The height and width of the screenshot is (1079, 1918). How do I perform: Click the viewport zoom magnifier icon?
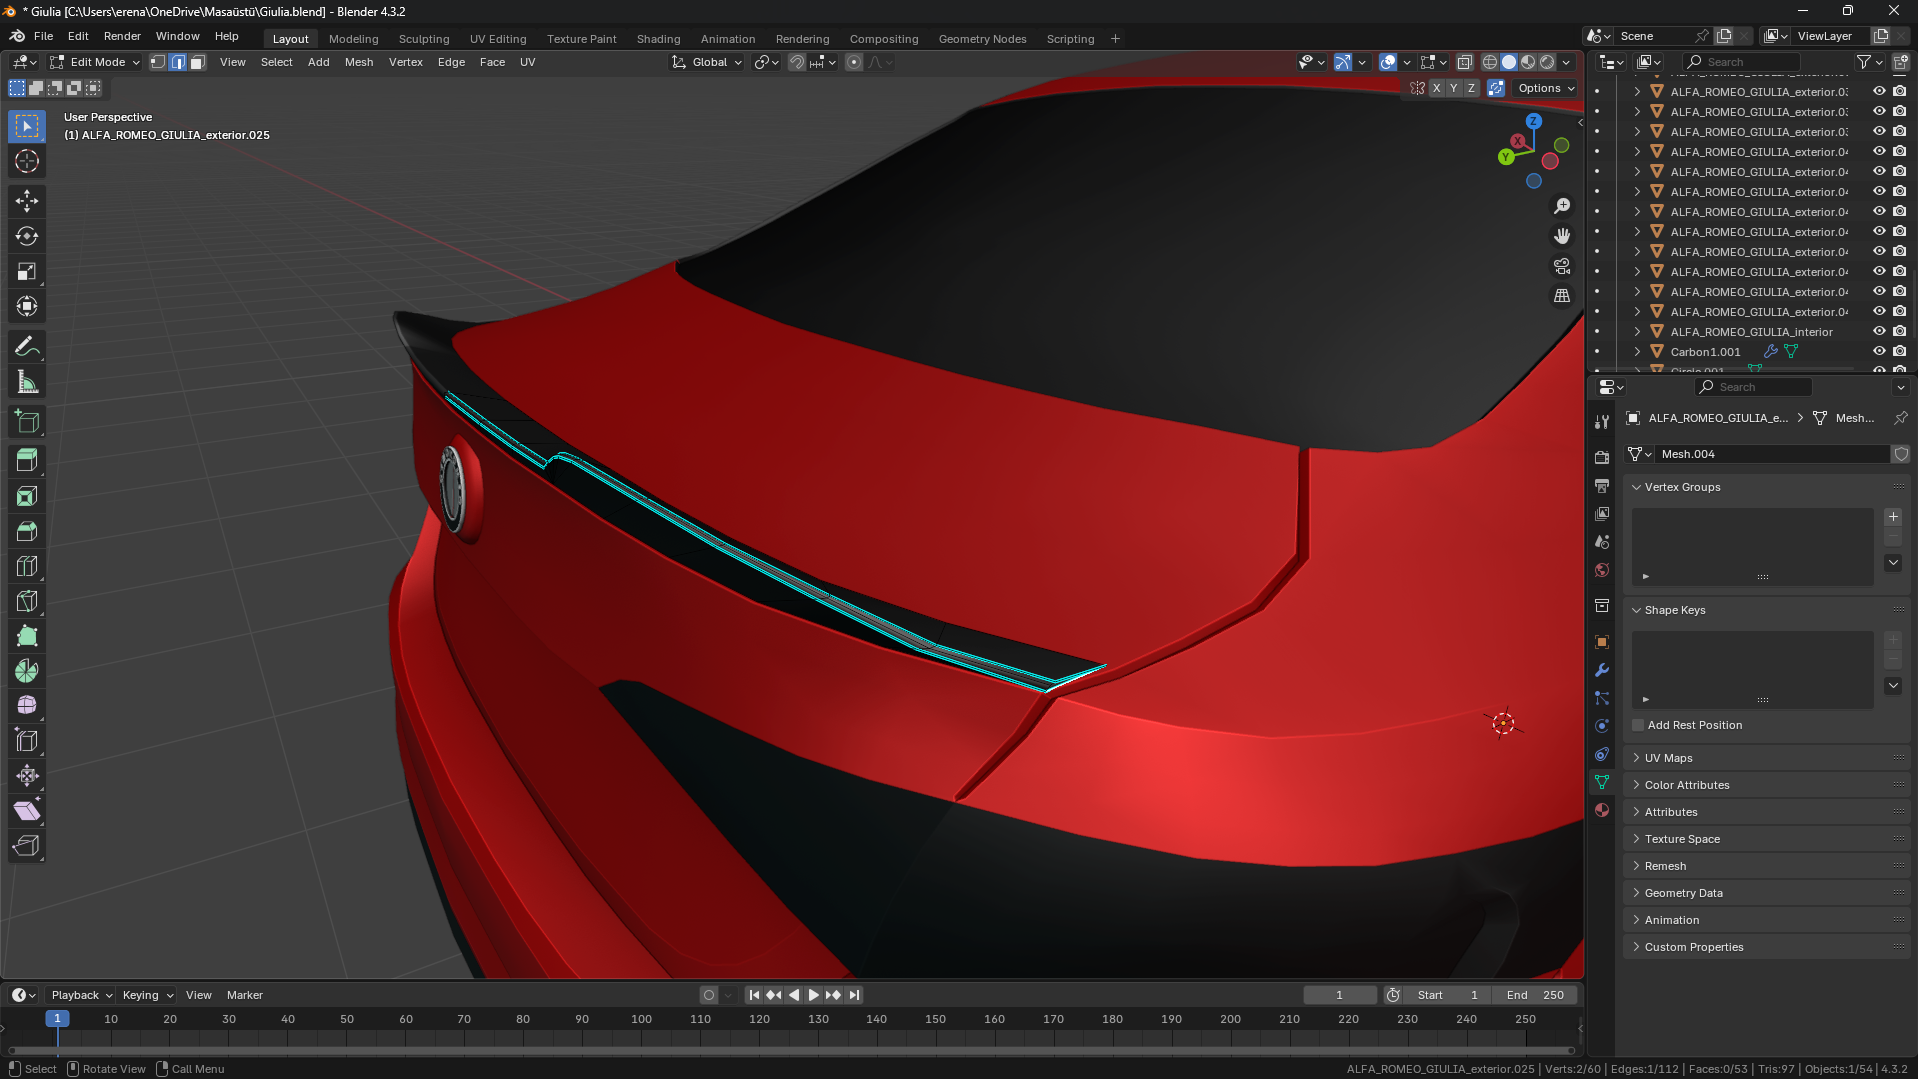pos(1562,206)
